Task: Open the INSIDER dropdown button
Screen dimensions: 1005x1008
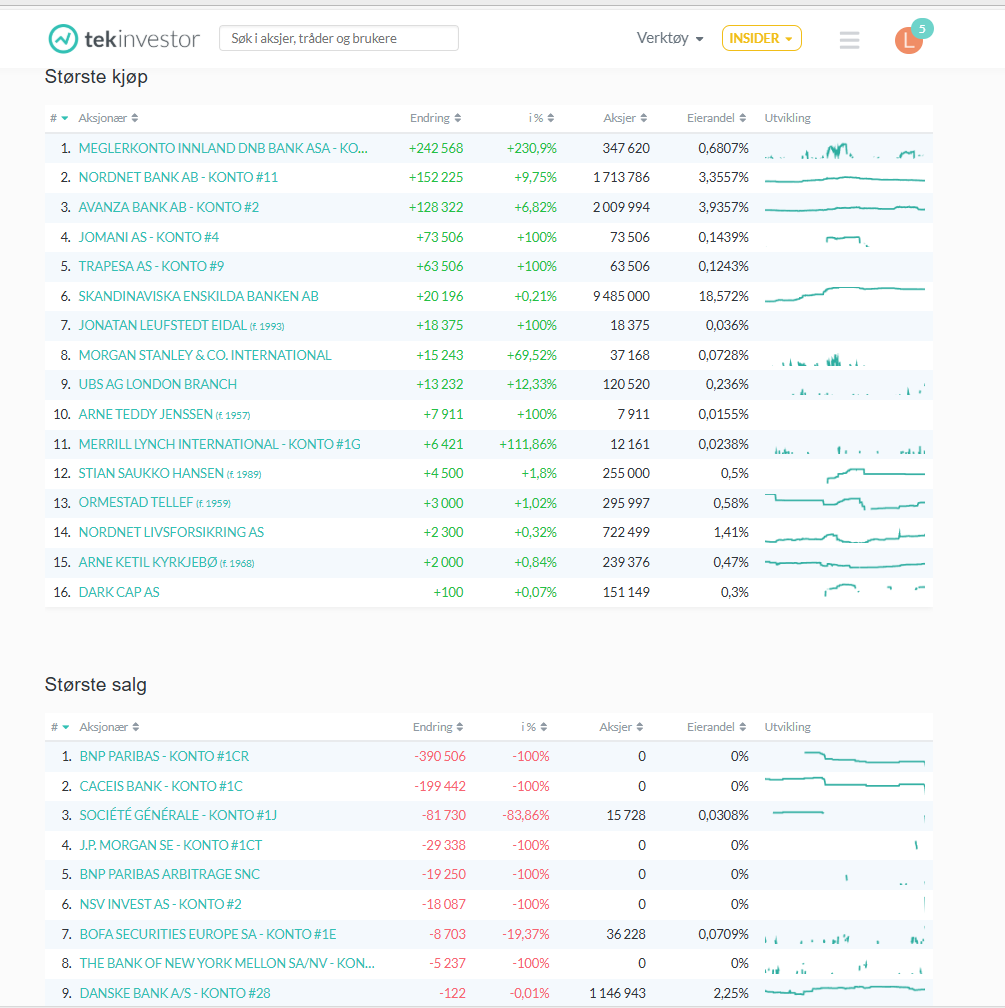Action: tap(761, 39)
